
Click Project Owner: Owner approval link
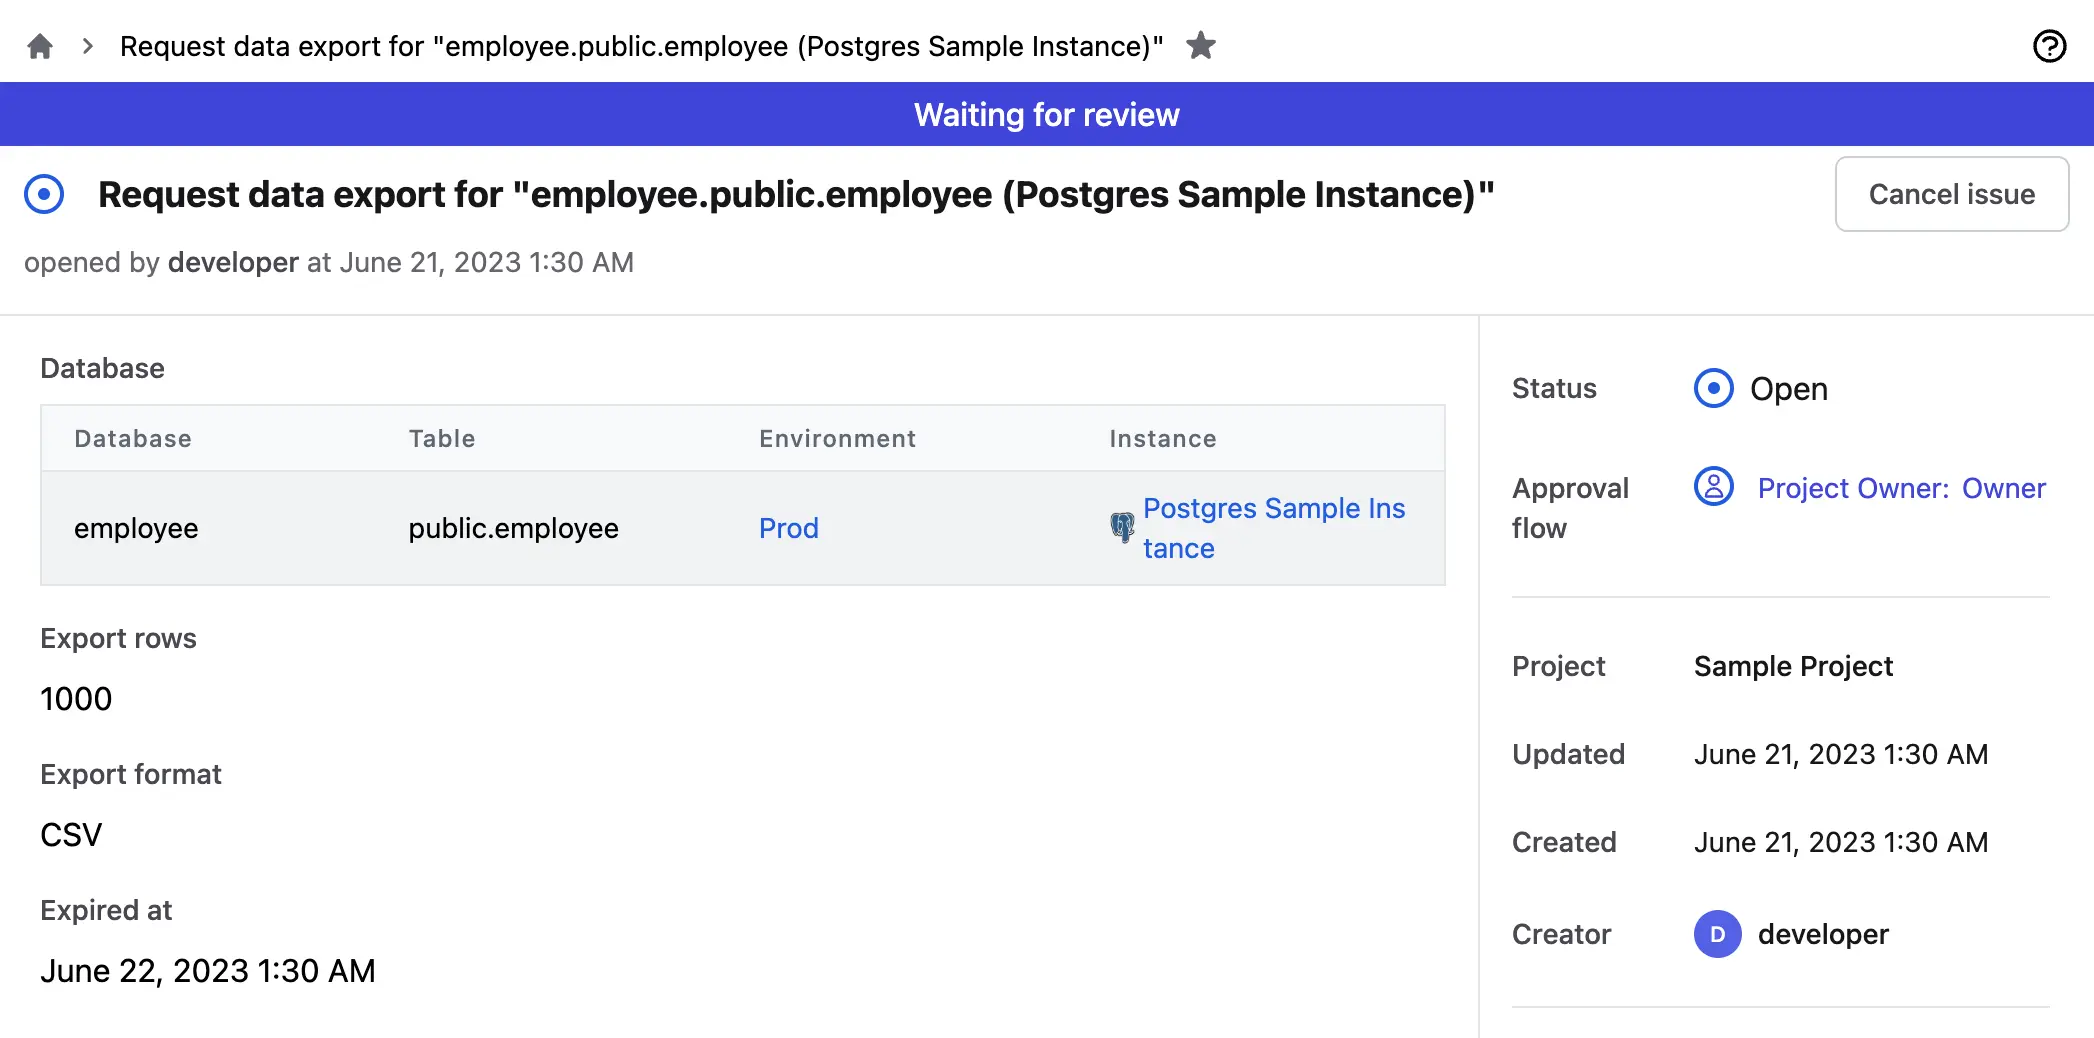point(1901,488)
